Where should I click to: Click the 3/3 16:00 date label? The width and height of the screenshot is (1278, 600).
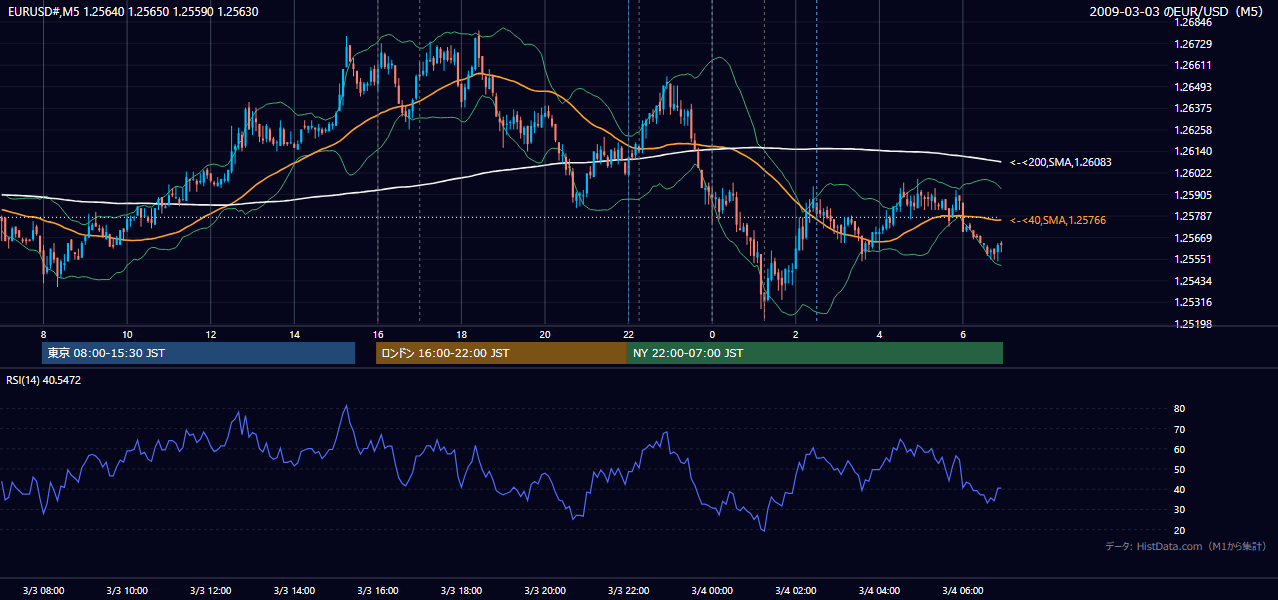coord(377,591)
